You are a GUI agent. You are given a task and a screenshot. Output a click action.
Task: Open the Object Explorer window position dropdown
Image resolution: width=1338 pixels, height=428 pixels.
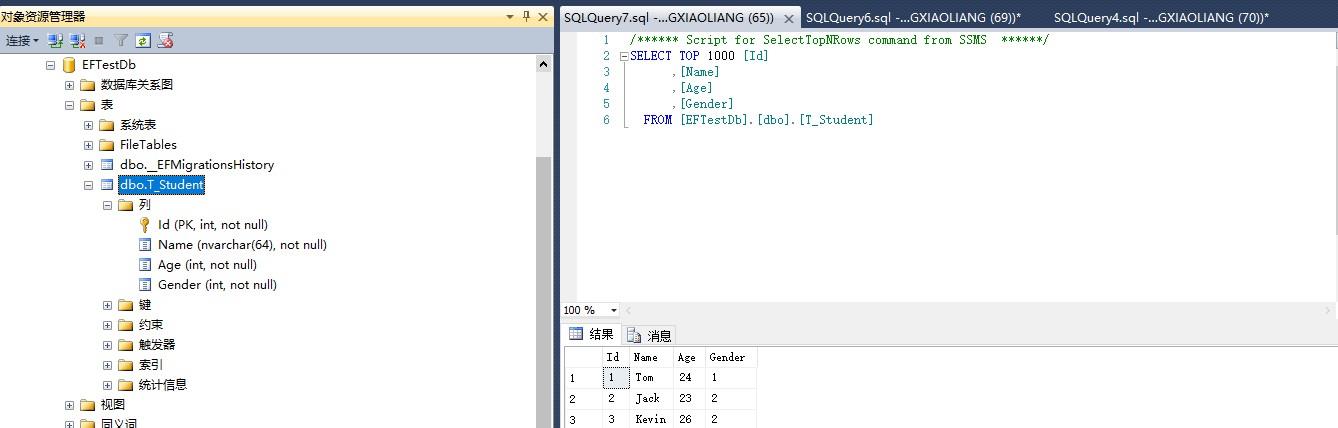pyautogui.click(x=510, y=17)
